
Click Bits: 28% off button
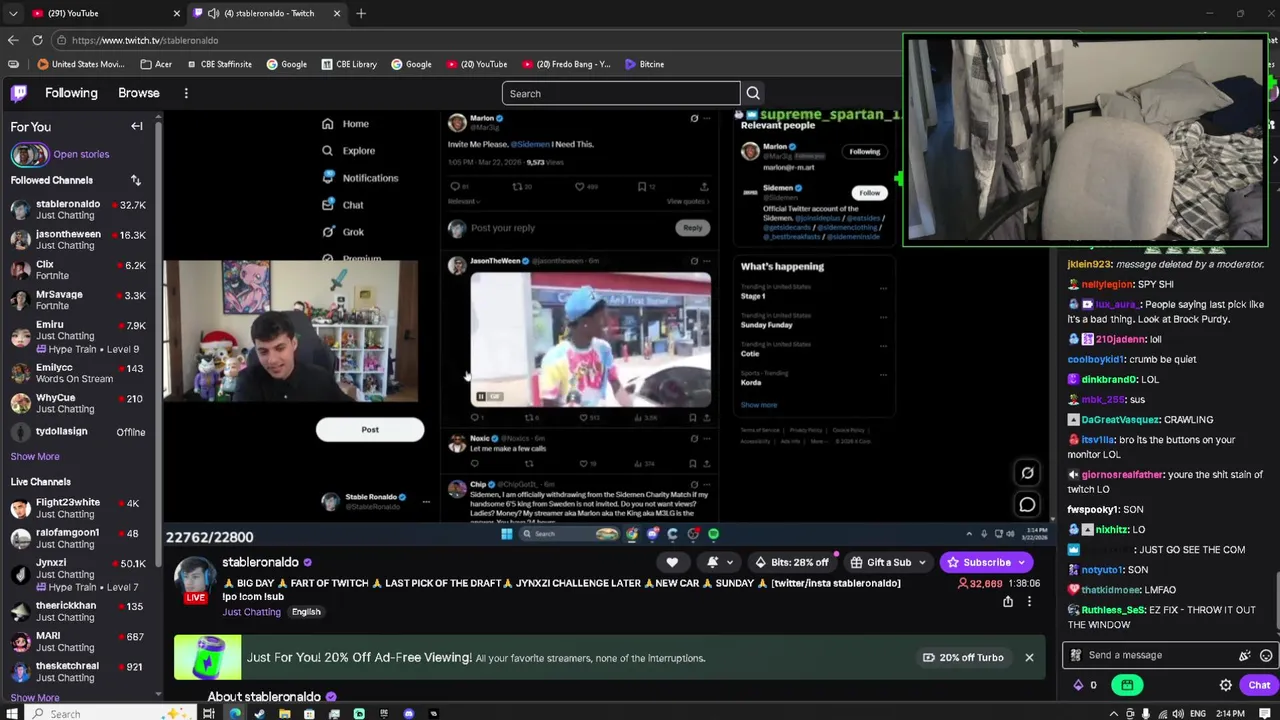[x=792, y=562]
